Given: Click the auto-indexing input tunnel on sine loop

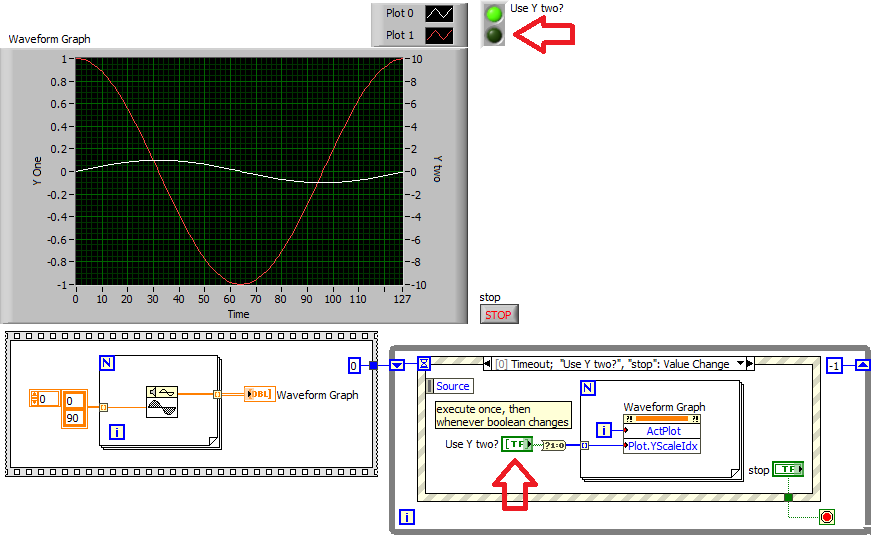Looking at the screenshot, I should point(104,408).
